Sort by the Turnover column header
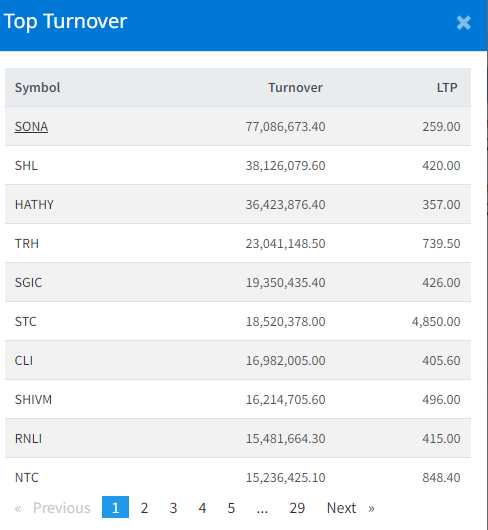The image size is (488, 530). pos(295,88)
